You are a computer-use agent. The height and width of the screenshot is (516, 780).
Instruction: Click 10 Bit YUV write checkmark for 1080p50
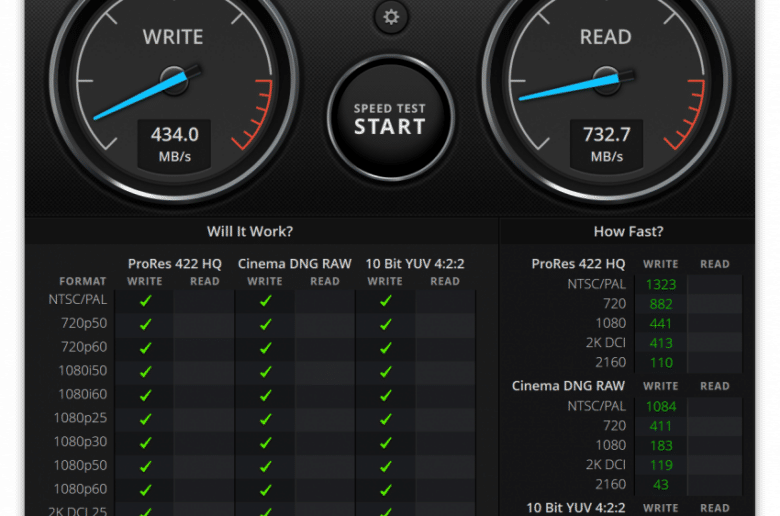point(386,466)
